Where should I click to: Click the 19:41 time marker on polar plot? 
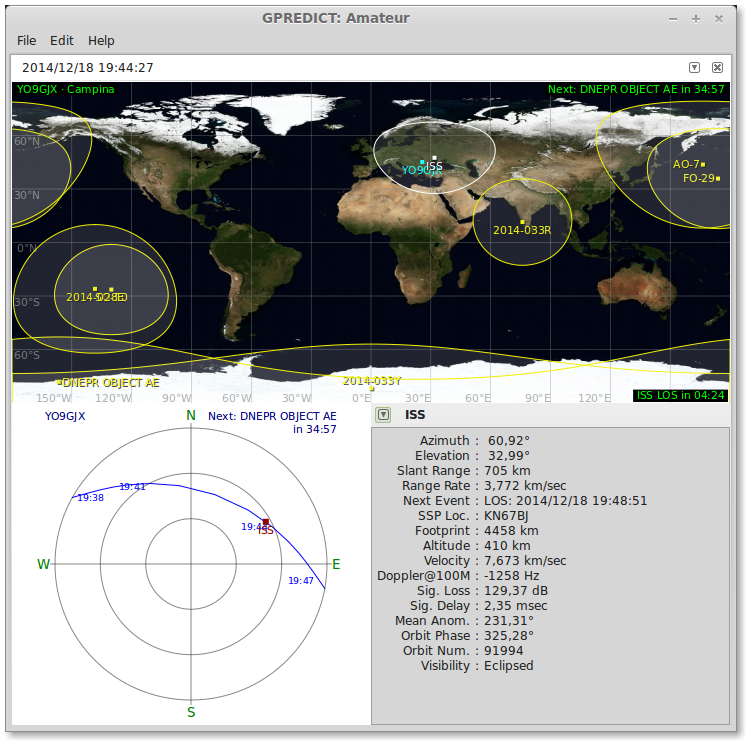click(132, 486)
